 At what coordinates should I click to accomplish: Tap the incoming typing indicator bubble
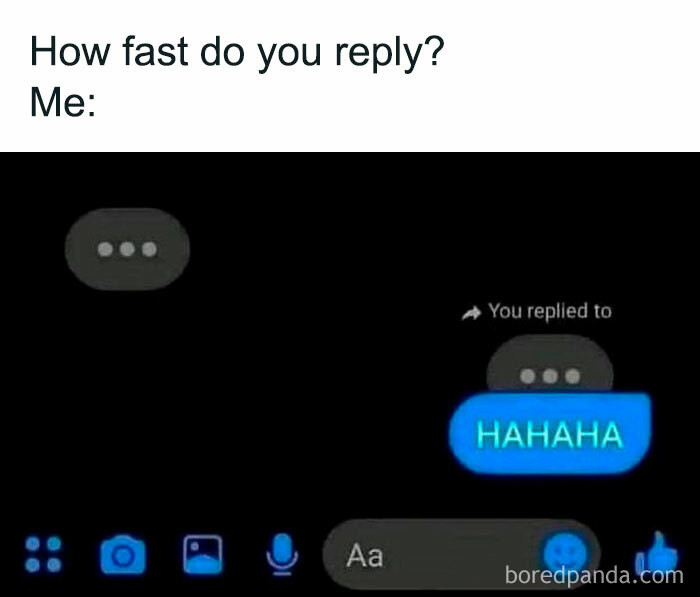tap(127, 249)
